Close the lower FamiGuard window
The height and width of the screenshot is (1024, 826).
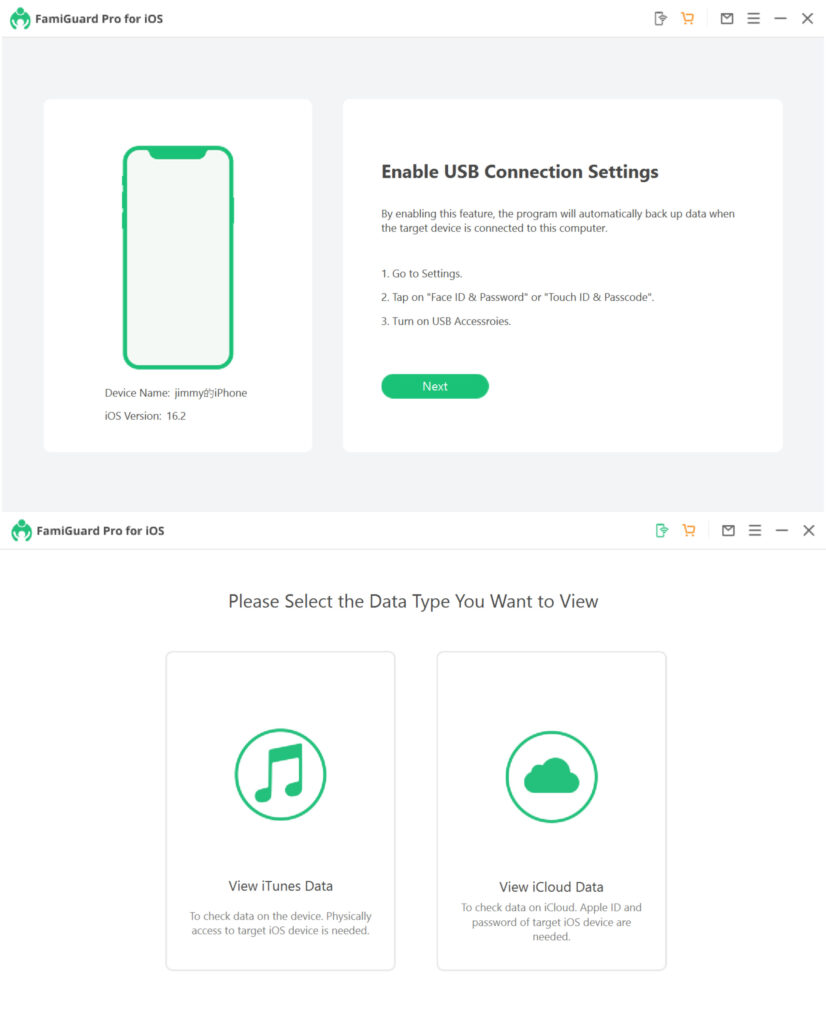[x=809, y=530]
